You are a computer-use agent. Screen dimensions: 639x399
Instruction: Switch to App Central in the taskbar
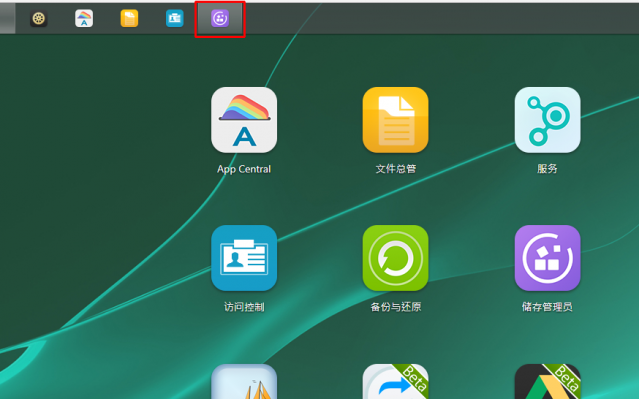coord(84,18)
